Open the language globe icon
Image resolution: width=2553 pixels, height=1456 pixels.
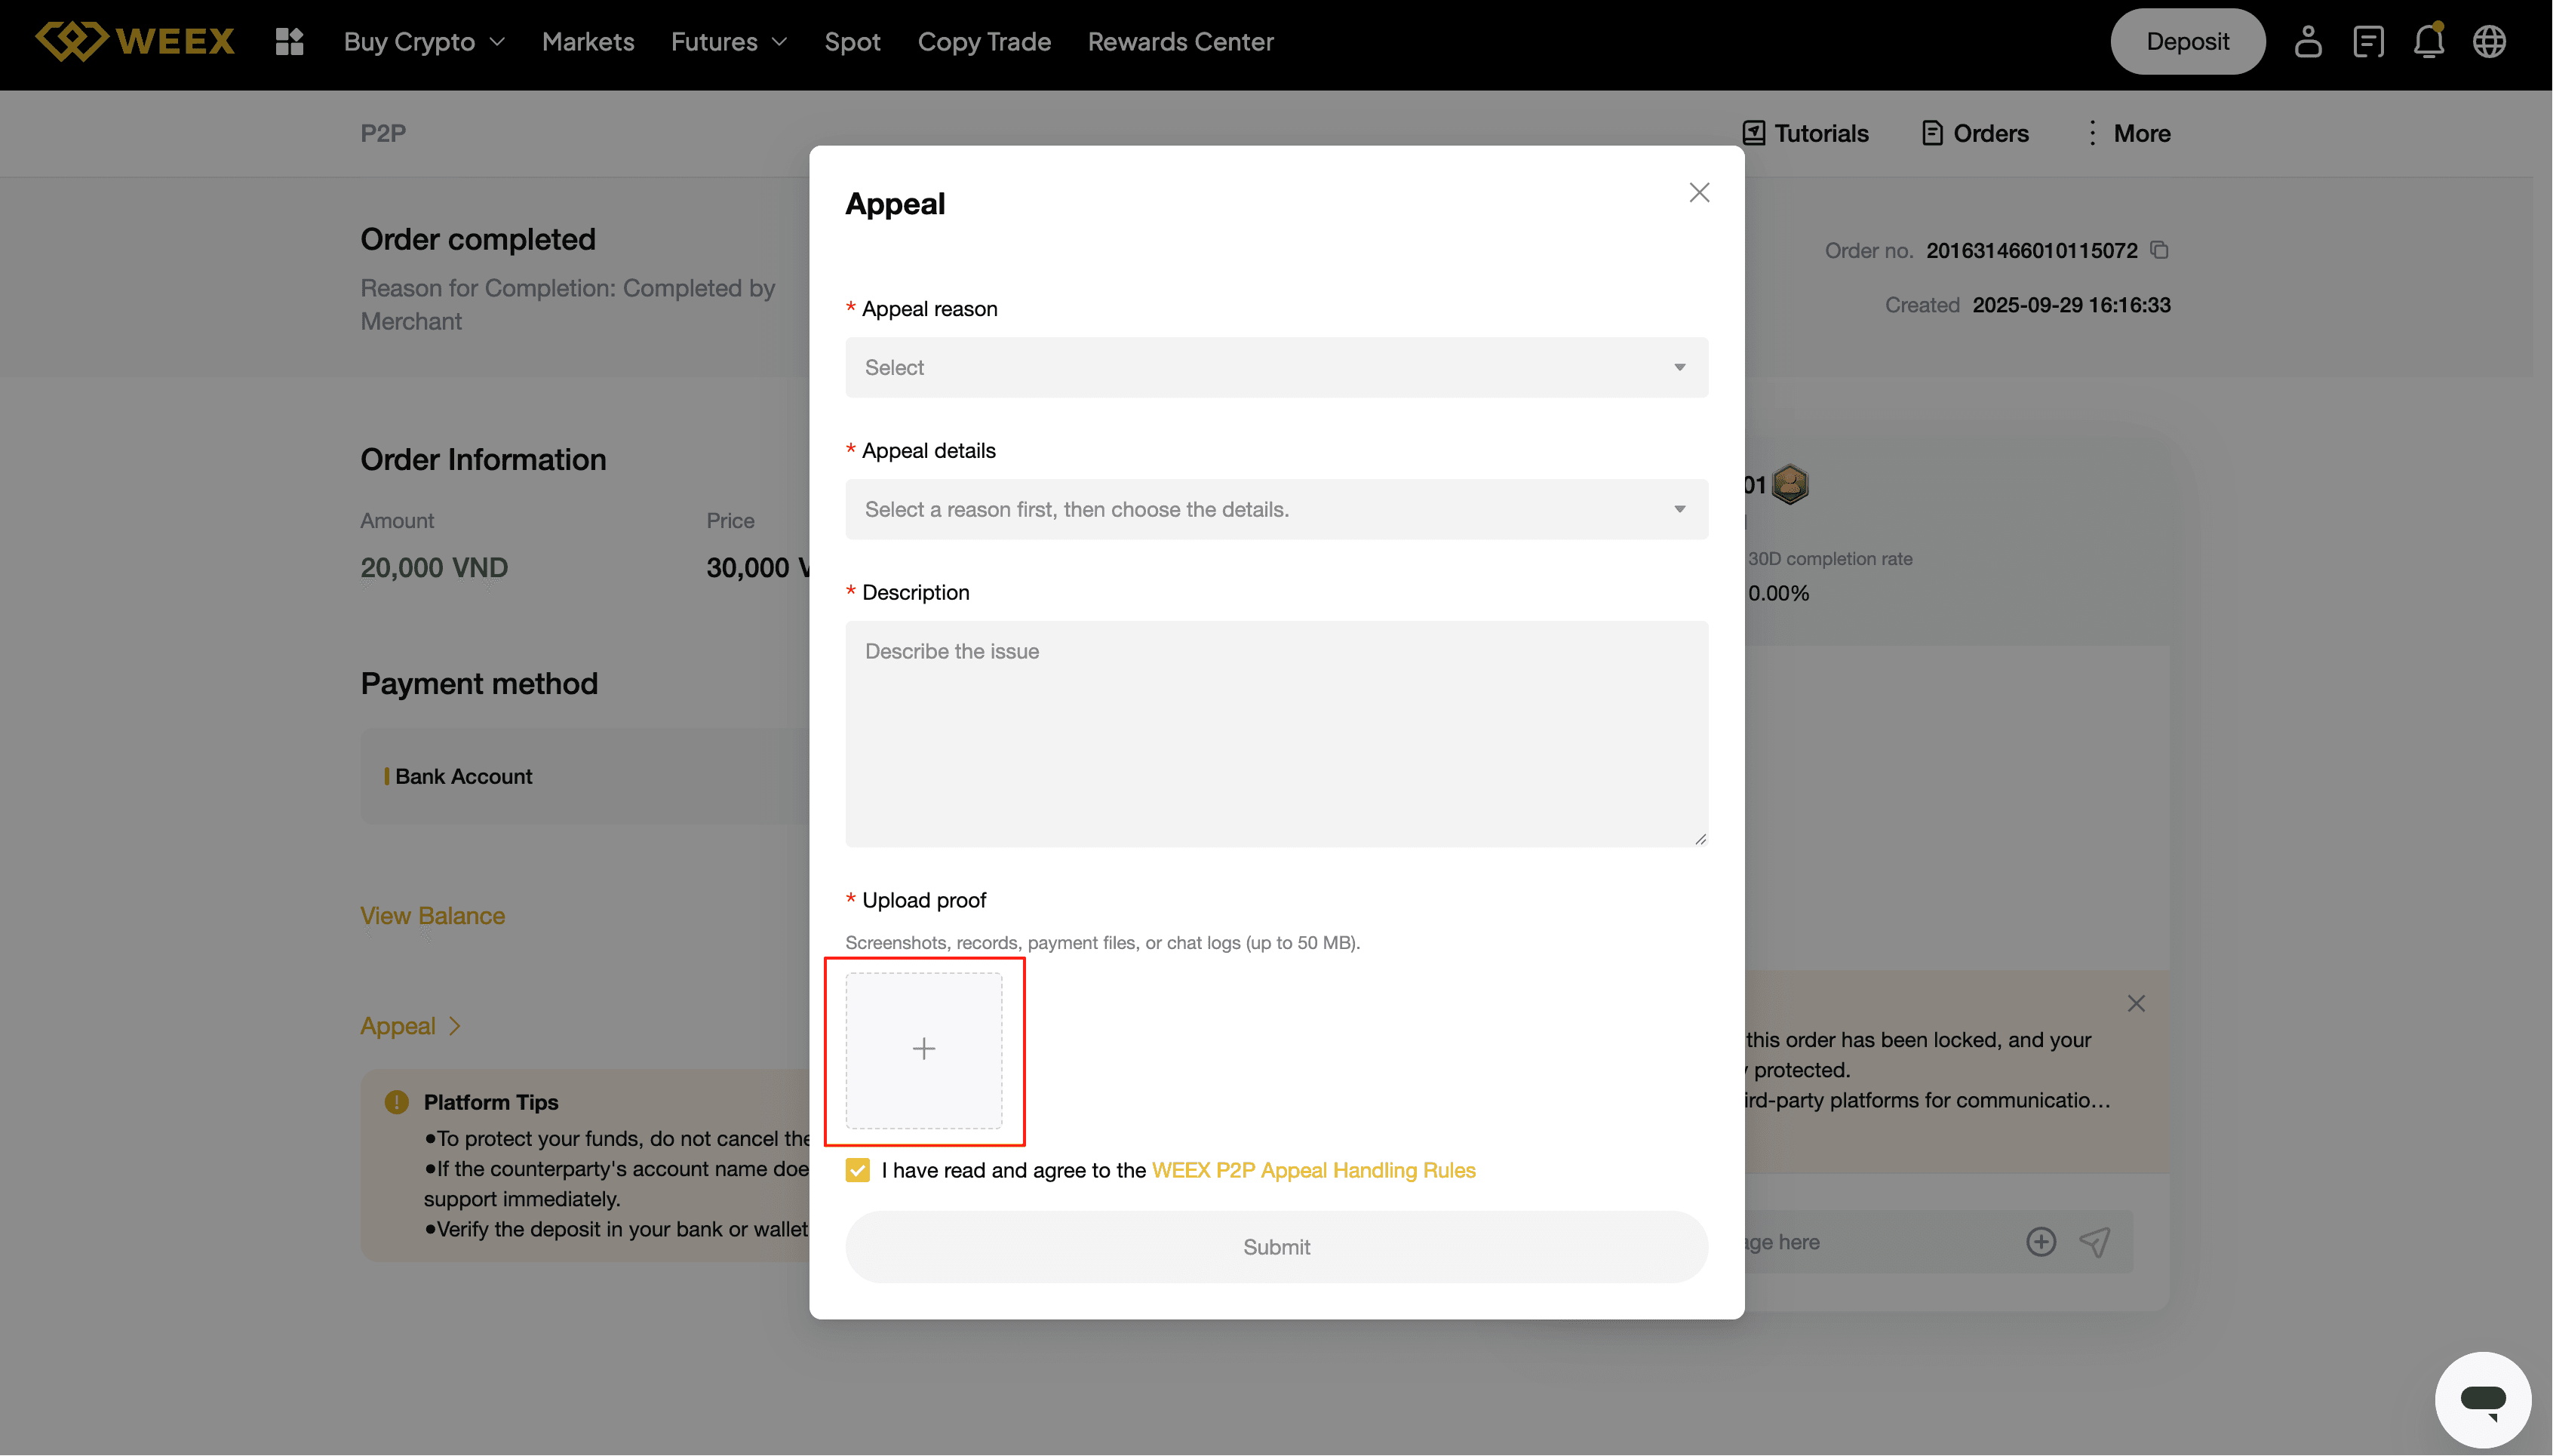[x=2489, y=41]
